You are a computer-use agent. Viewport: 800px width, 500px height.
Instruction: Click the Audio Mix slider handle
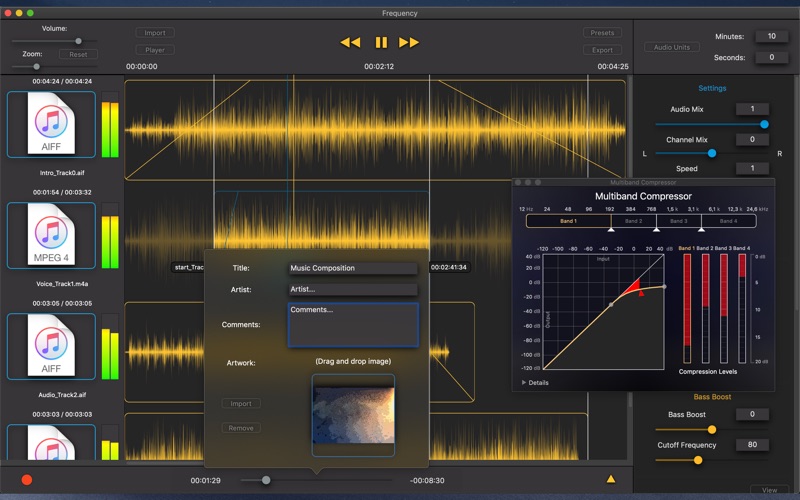[x=764, y=124]
